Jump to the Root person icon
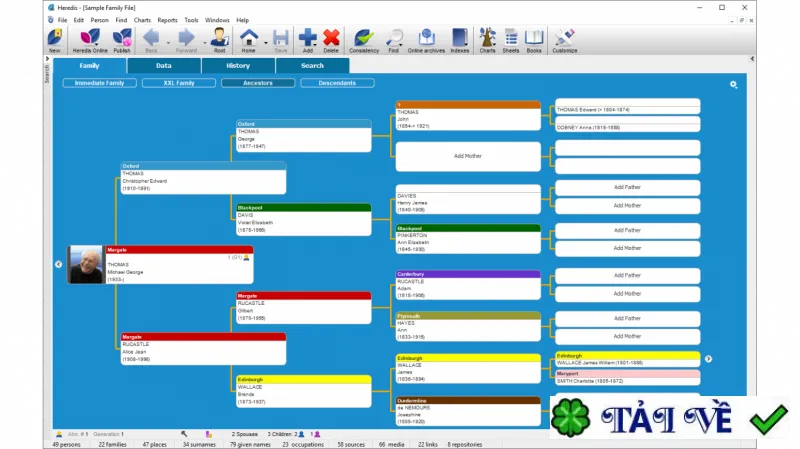This screenshot has height=449, width=800. [x=219, y=41]
